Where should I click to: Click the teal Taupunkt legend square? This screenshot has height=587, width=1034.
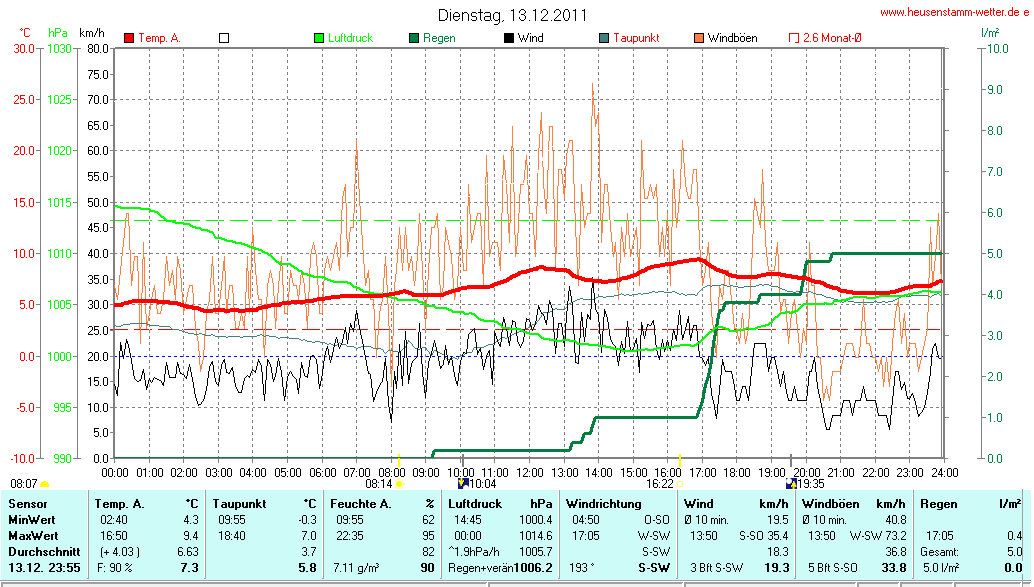pyautogui.click(x=604, y=38)
